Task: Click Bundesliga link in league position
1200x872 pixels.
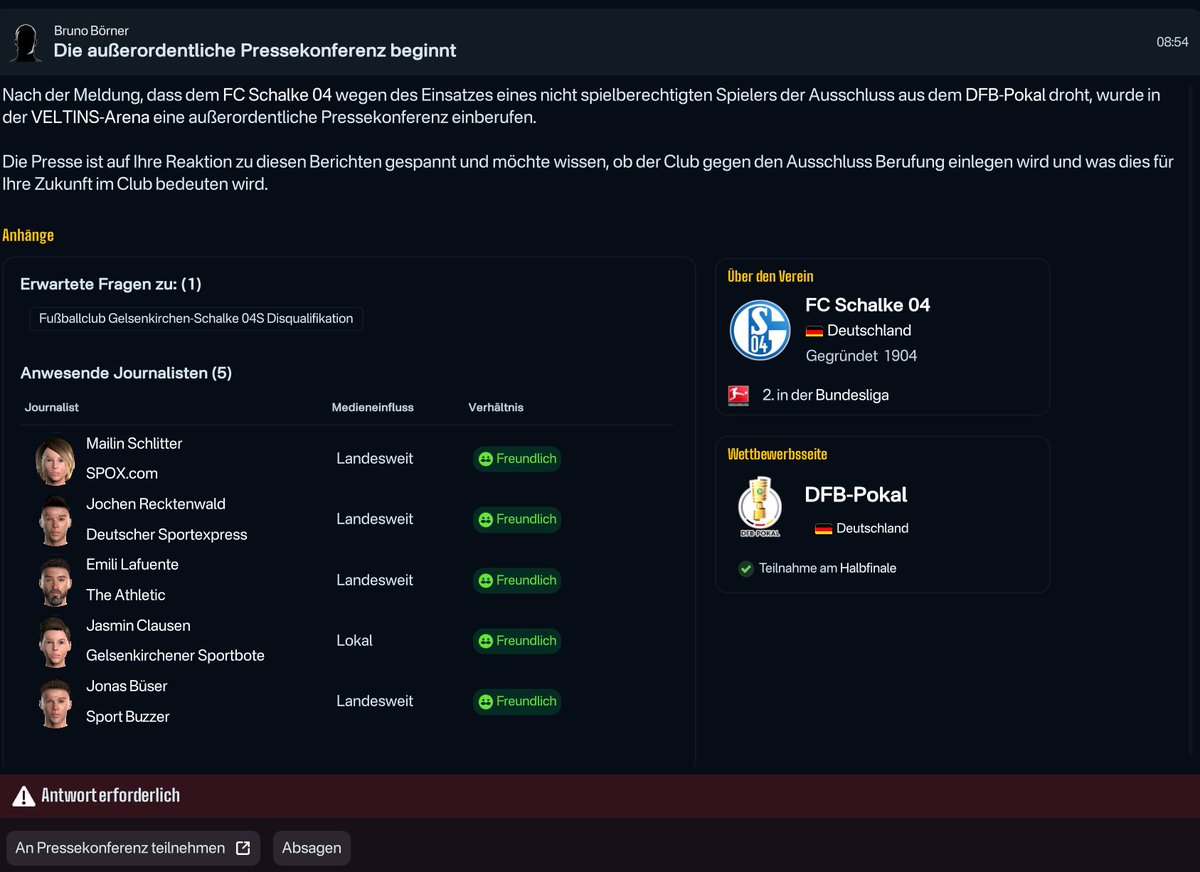Action: 852,395
